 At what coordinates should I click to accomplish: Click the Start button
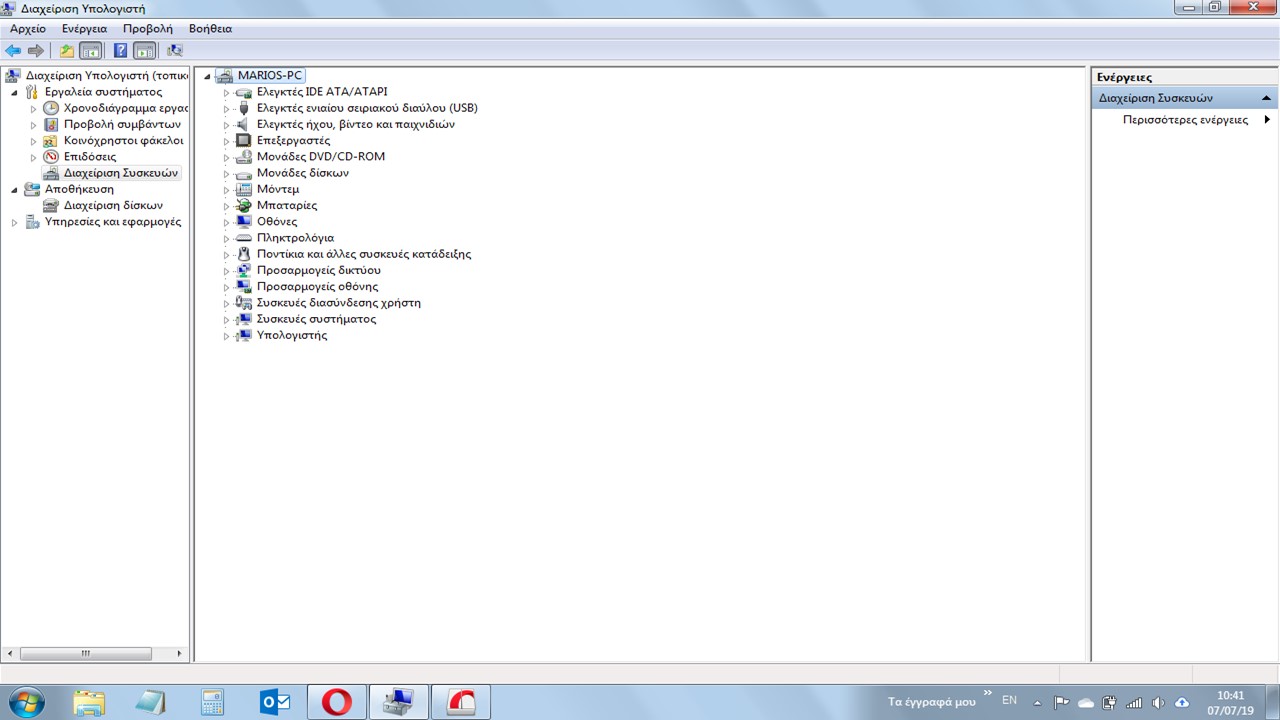(x=25, y=702)
